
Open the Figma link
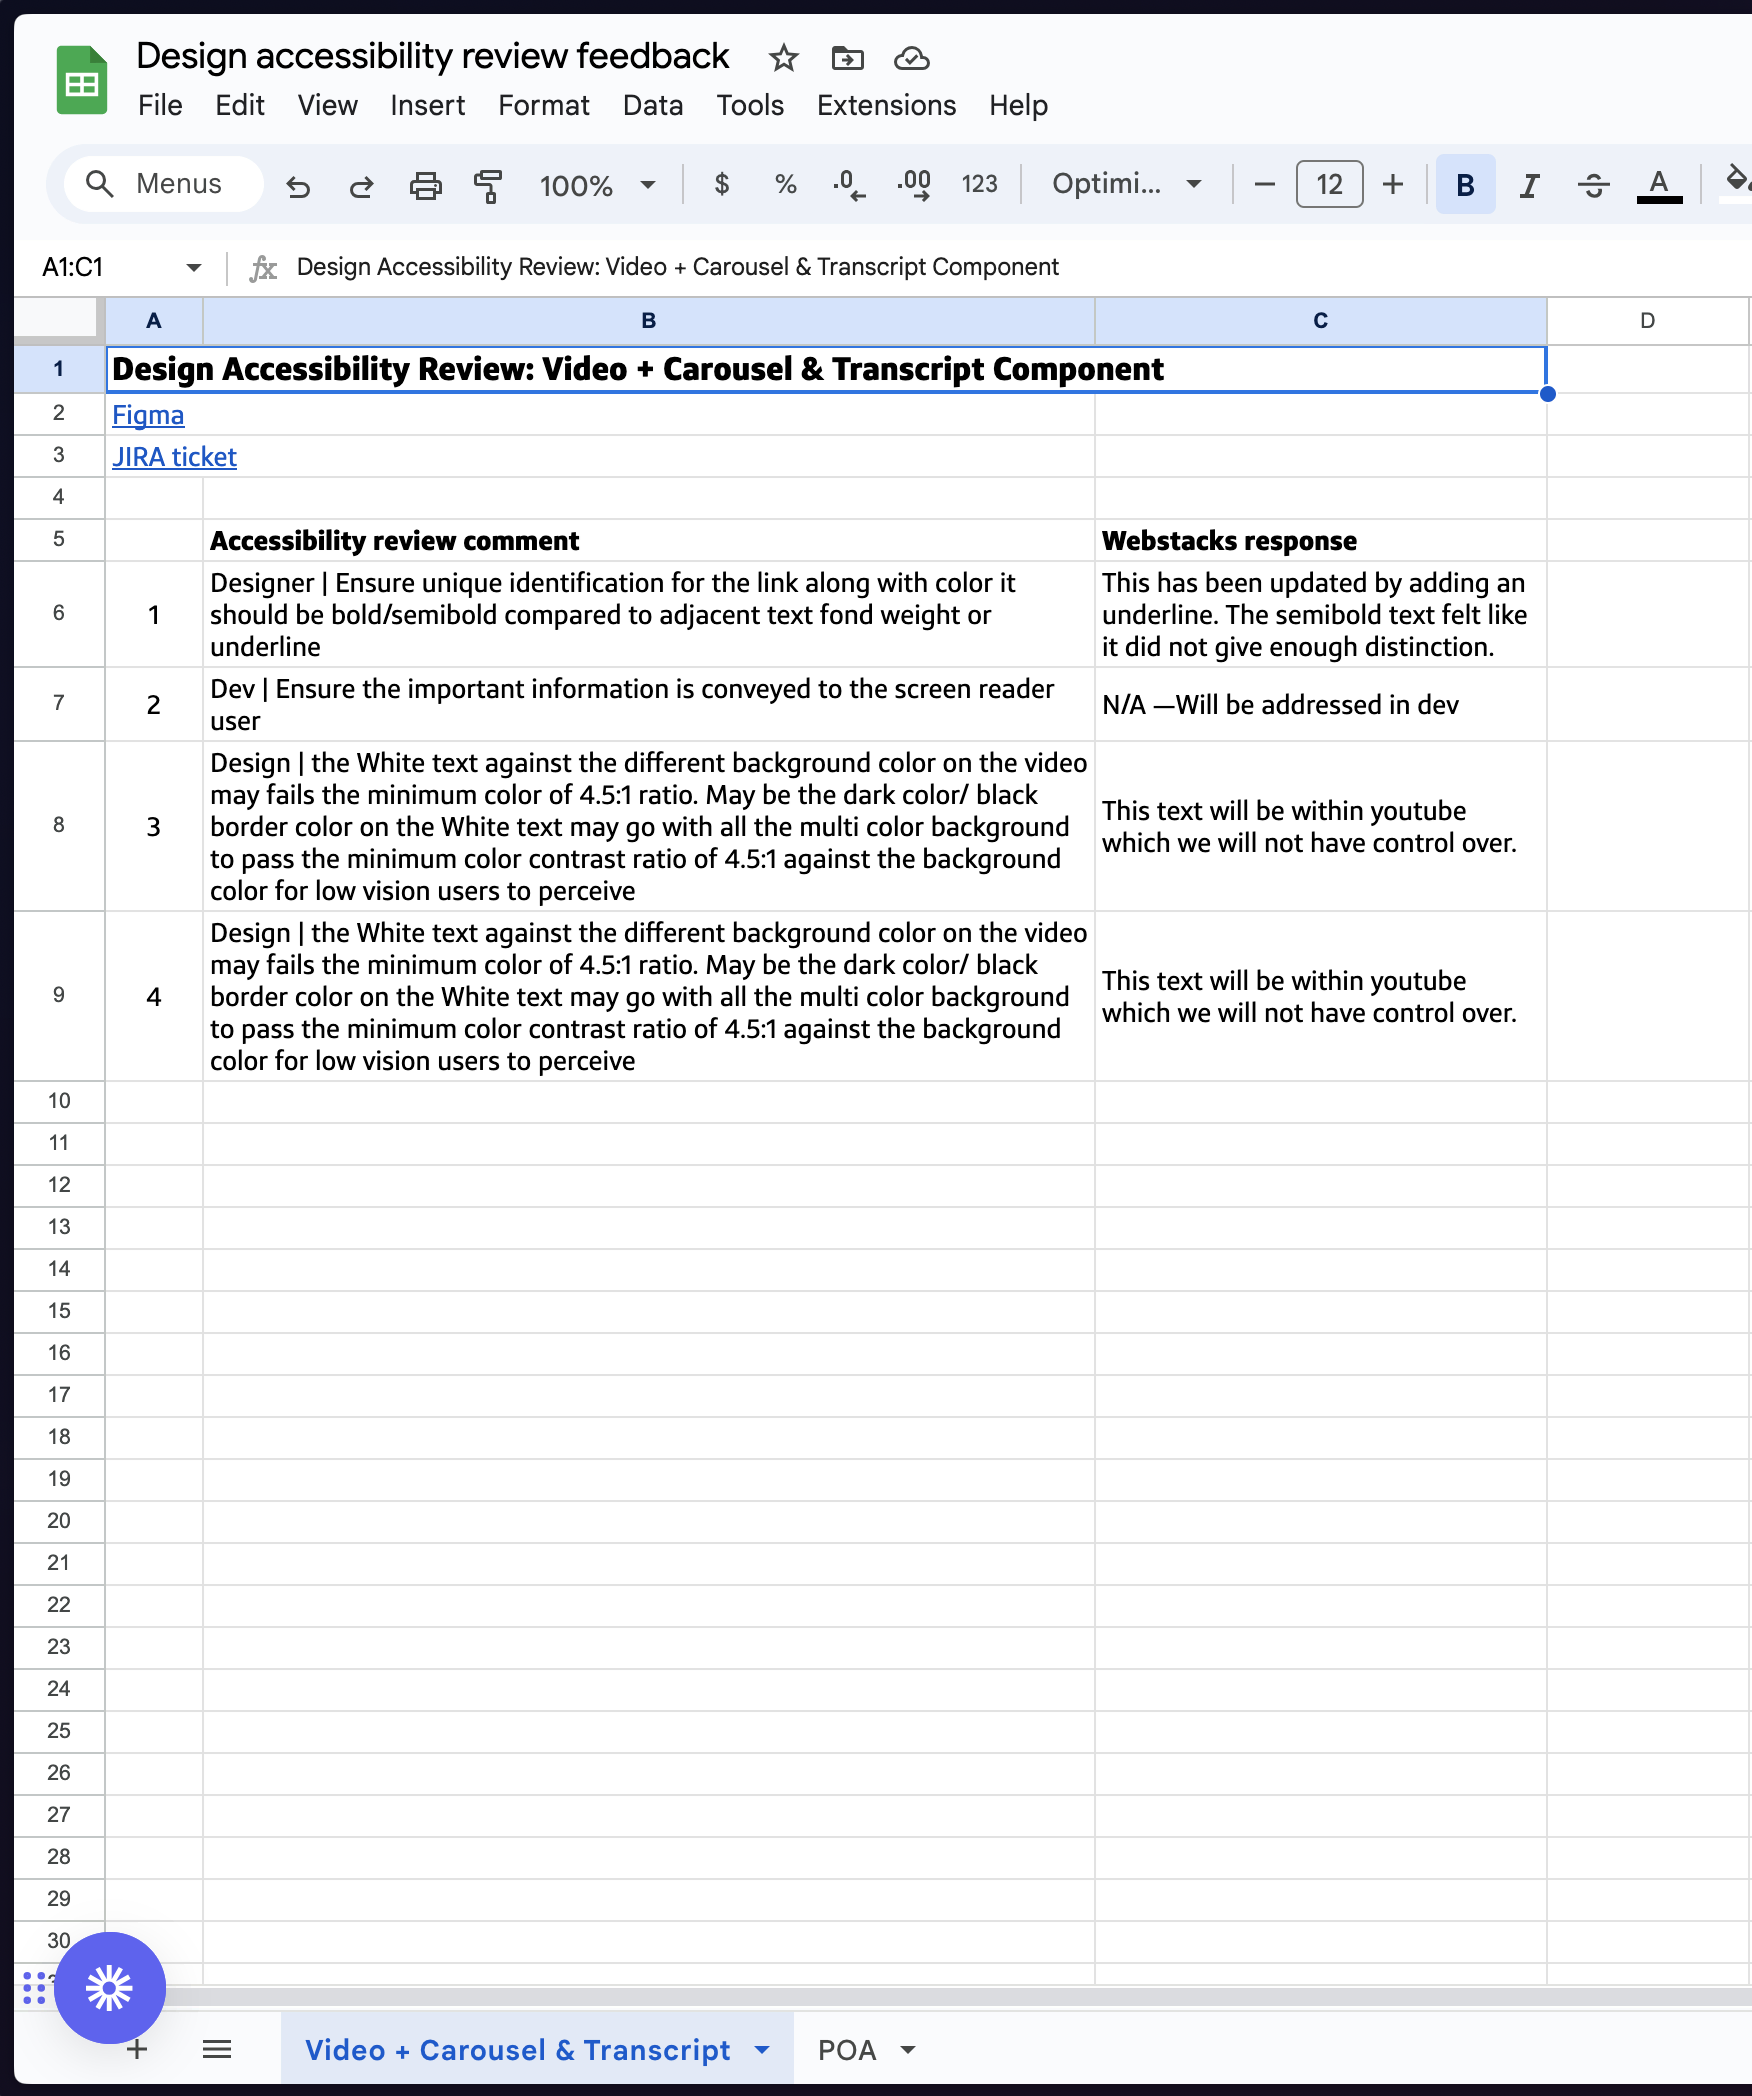coord(148,414)
